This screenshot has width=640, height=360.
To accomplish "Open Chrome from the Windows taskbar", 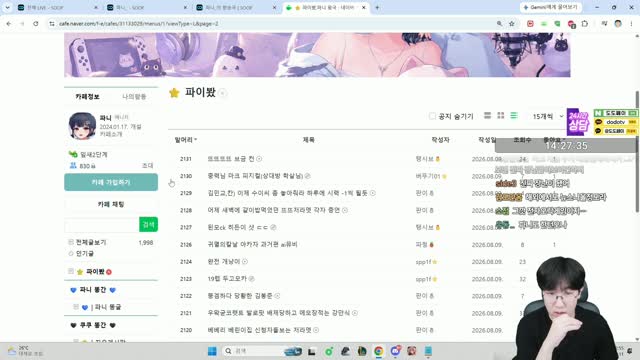I will click(x=379, y=351).
